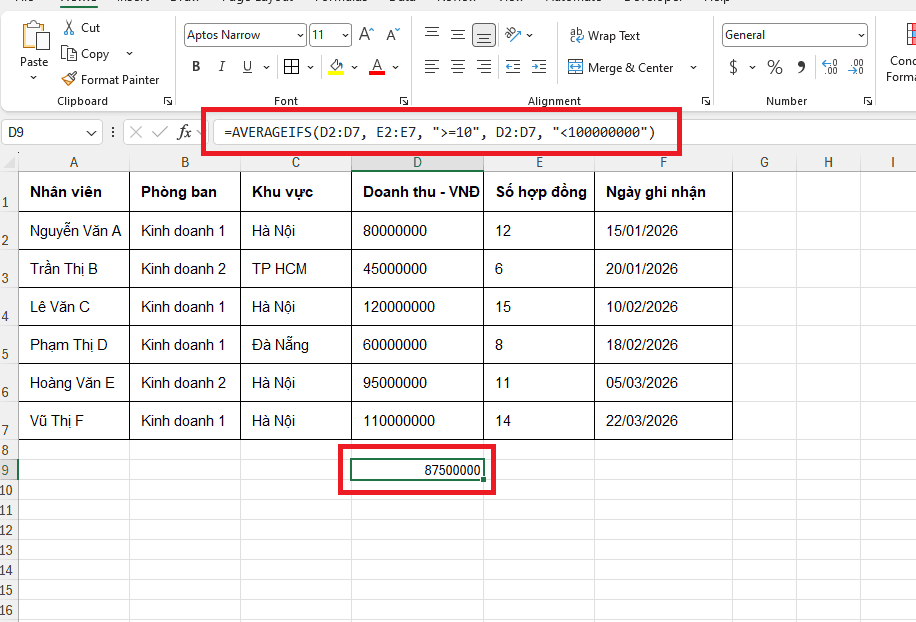
Task: Select the Số hợp đồng header cell
Action: pyautogui.click(x=539, y=192)
